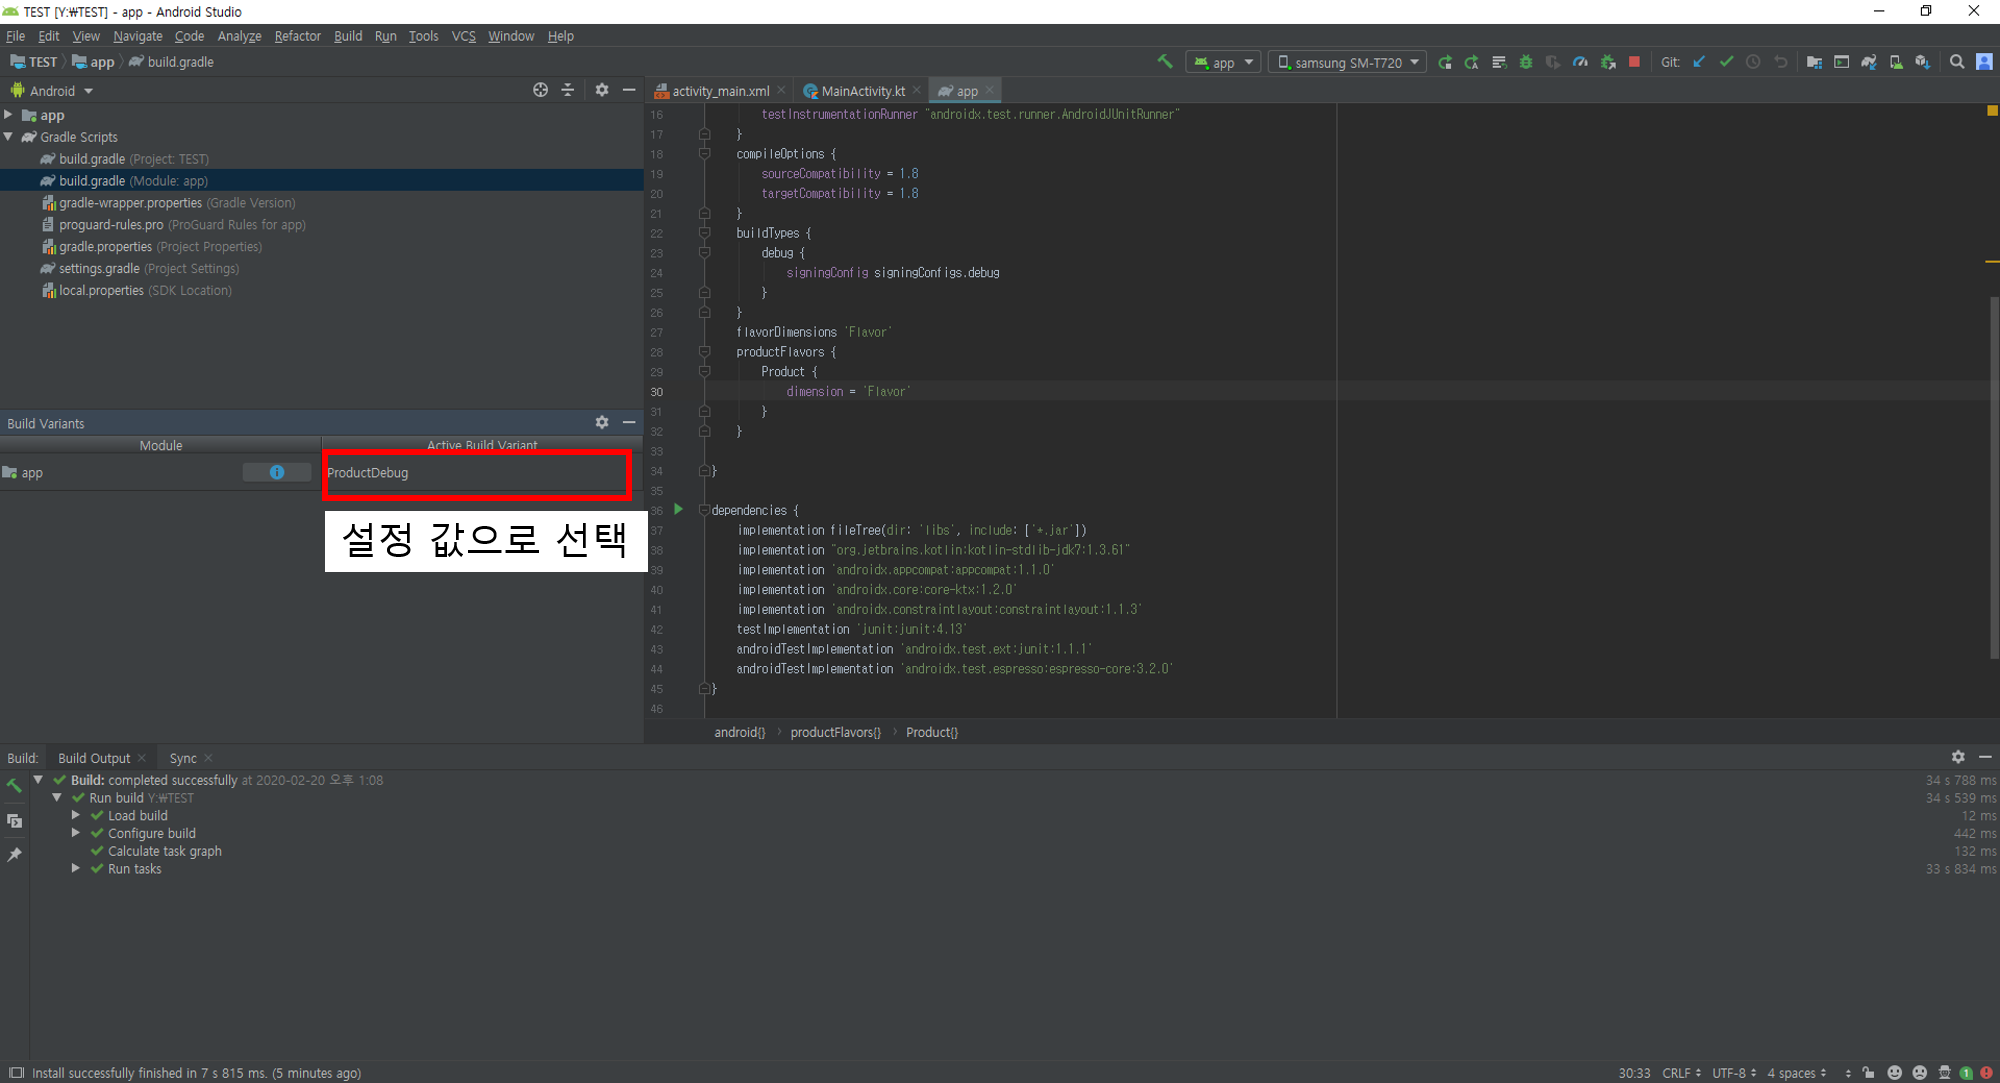The height and width of the screenshot is (1083, 2000).
Task: Switch to the MainActivity.kt tab
Action: 862,91
